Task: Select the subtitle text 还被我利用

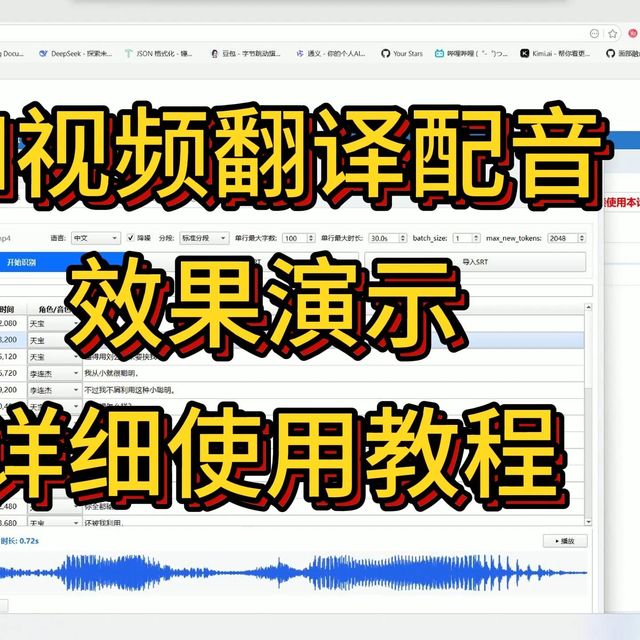Action: tap(104, 522)
